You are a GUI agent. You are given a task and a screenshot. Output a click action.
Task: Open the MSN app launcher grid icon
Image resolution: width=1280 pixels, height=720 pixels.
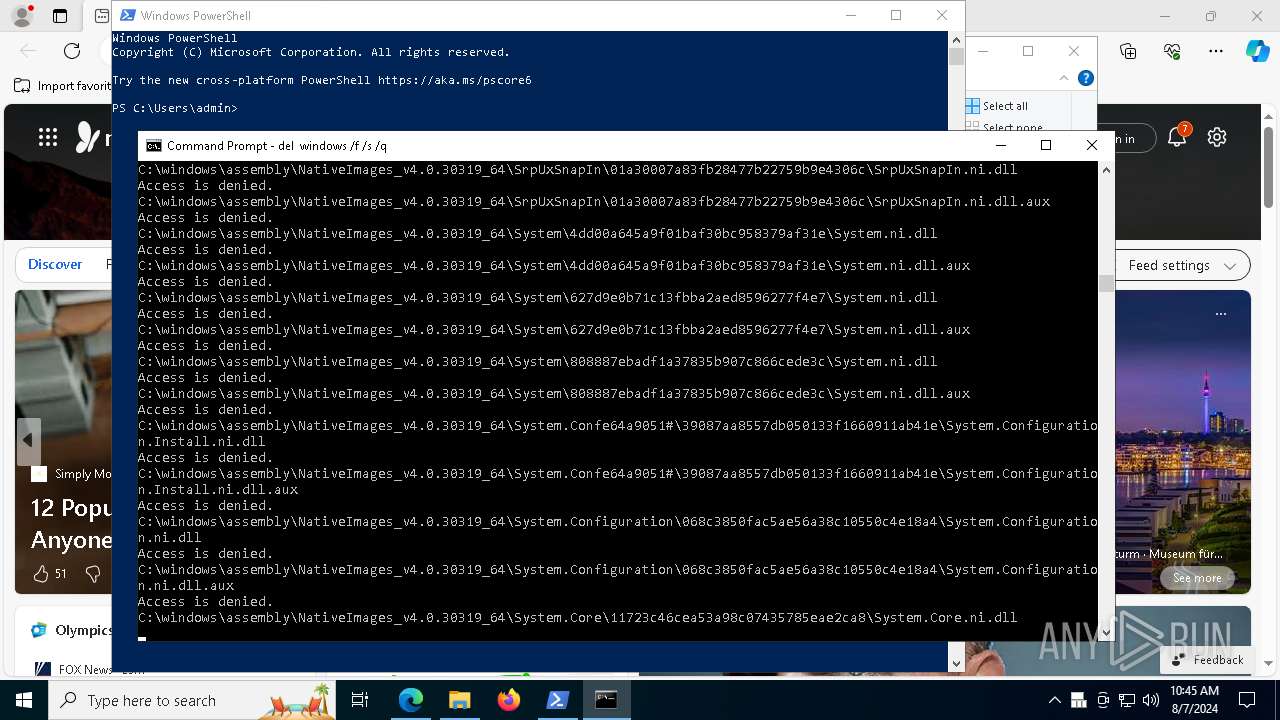tap(48, 138)
